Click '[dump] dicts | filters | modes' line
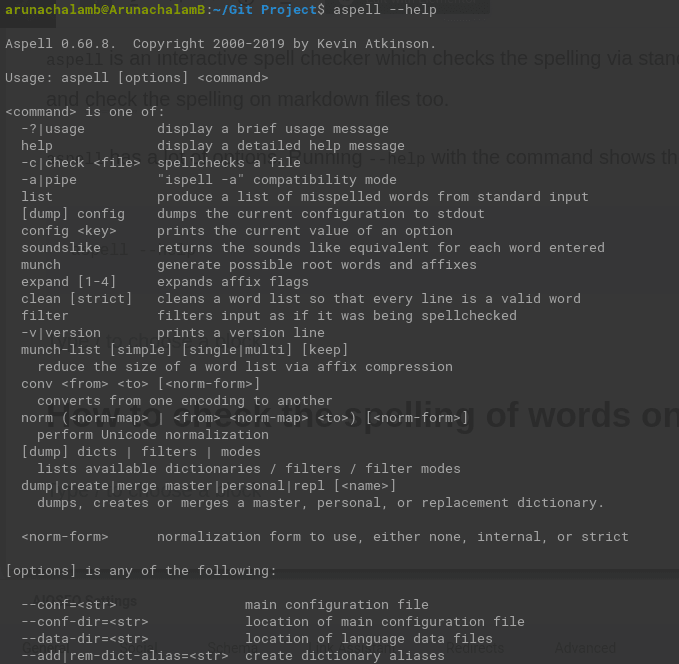The height and width of the screenshot is (664, 679). coord(141,452)
